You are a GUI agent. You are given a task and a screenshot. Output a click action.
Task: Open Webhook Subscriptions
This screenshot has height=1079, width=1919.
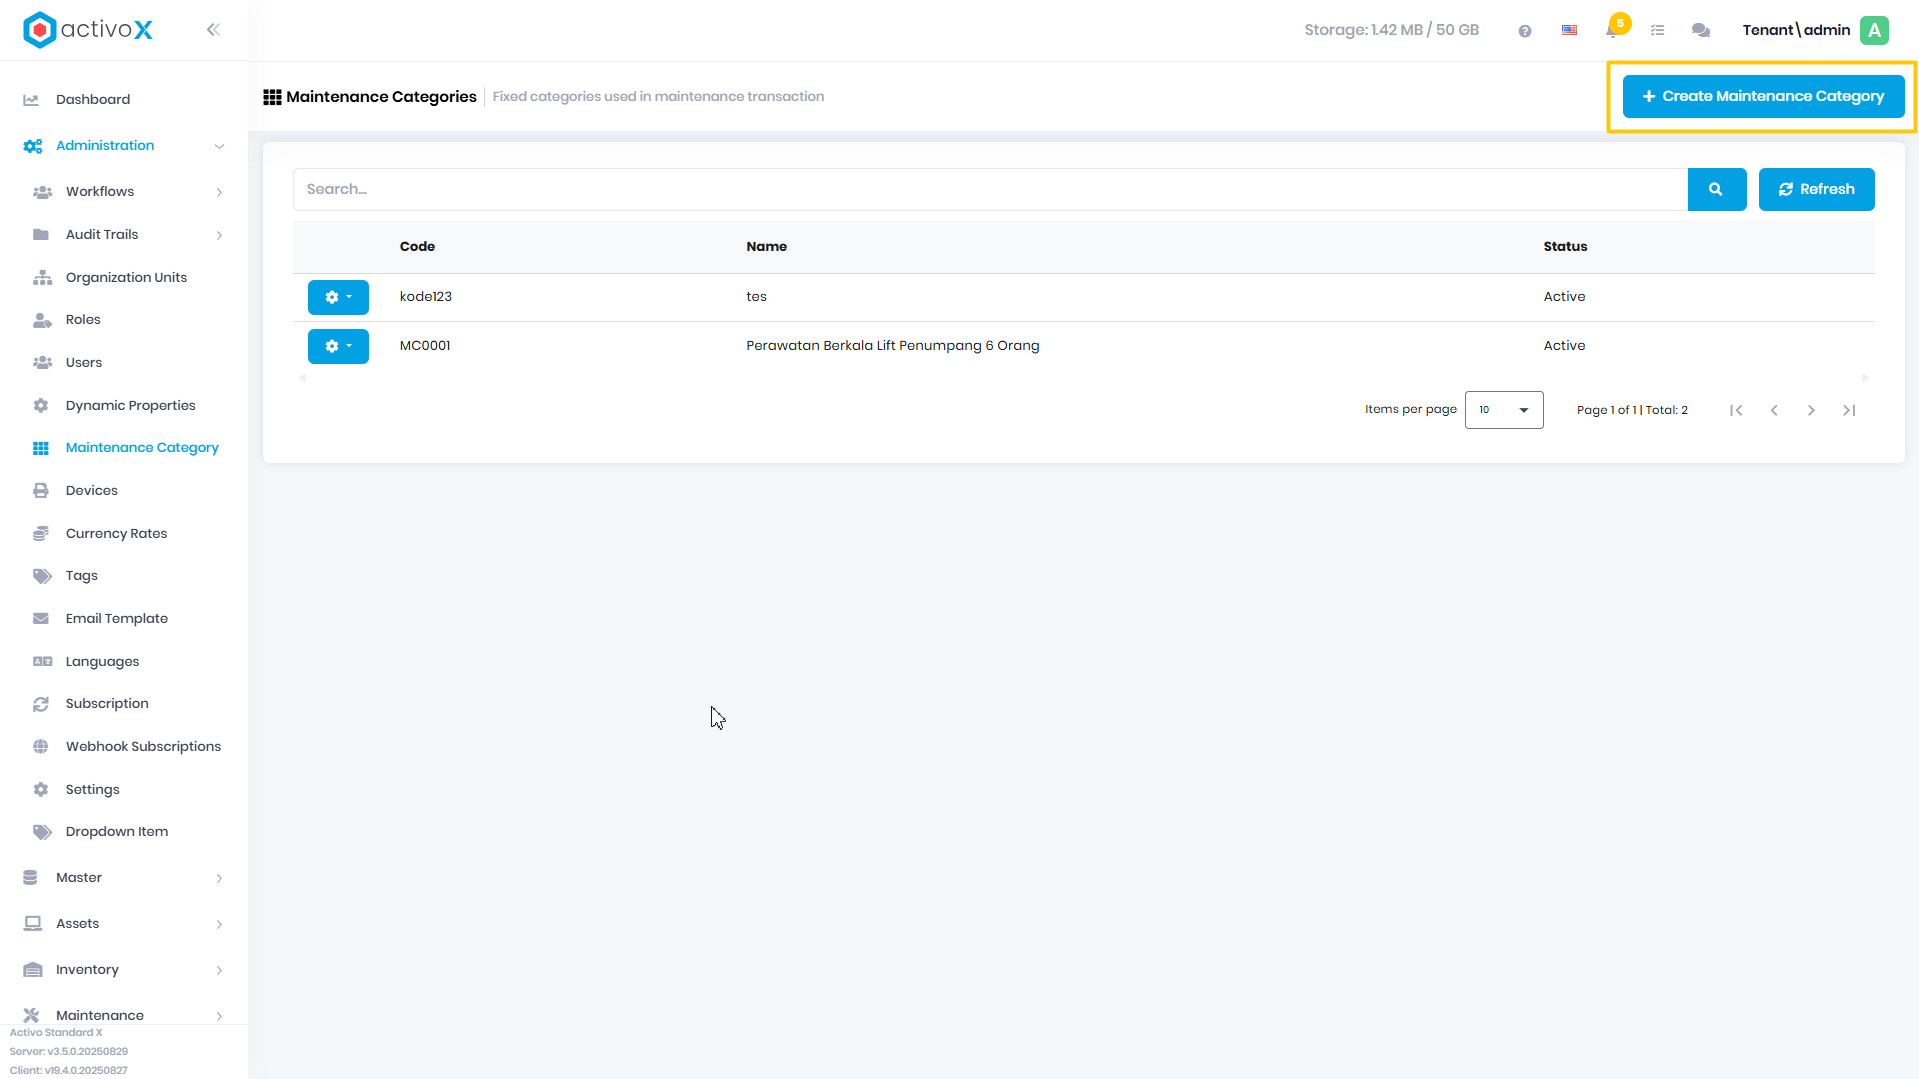(143, 747)
